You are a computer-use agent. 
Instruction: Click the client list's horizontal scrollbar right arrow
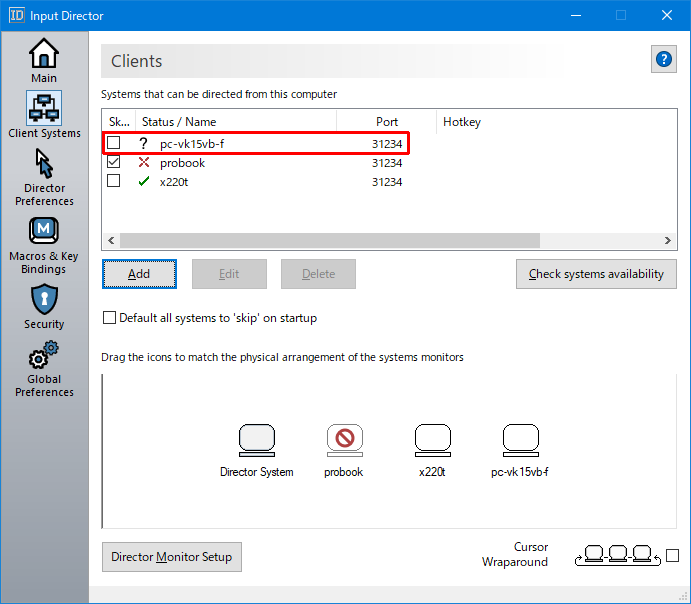pyautogui.click(x=669, y=241)
